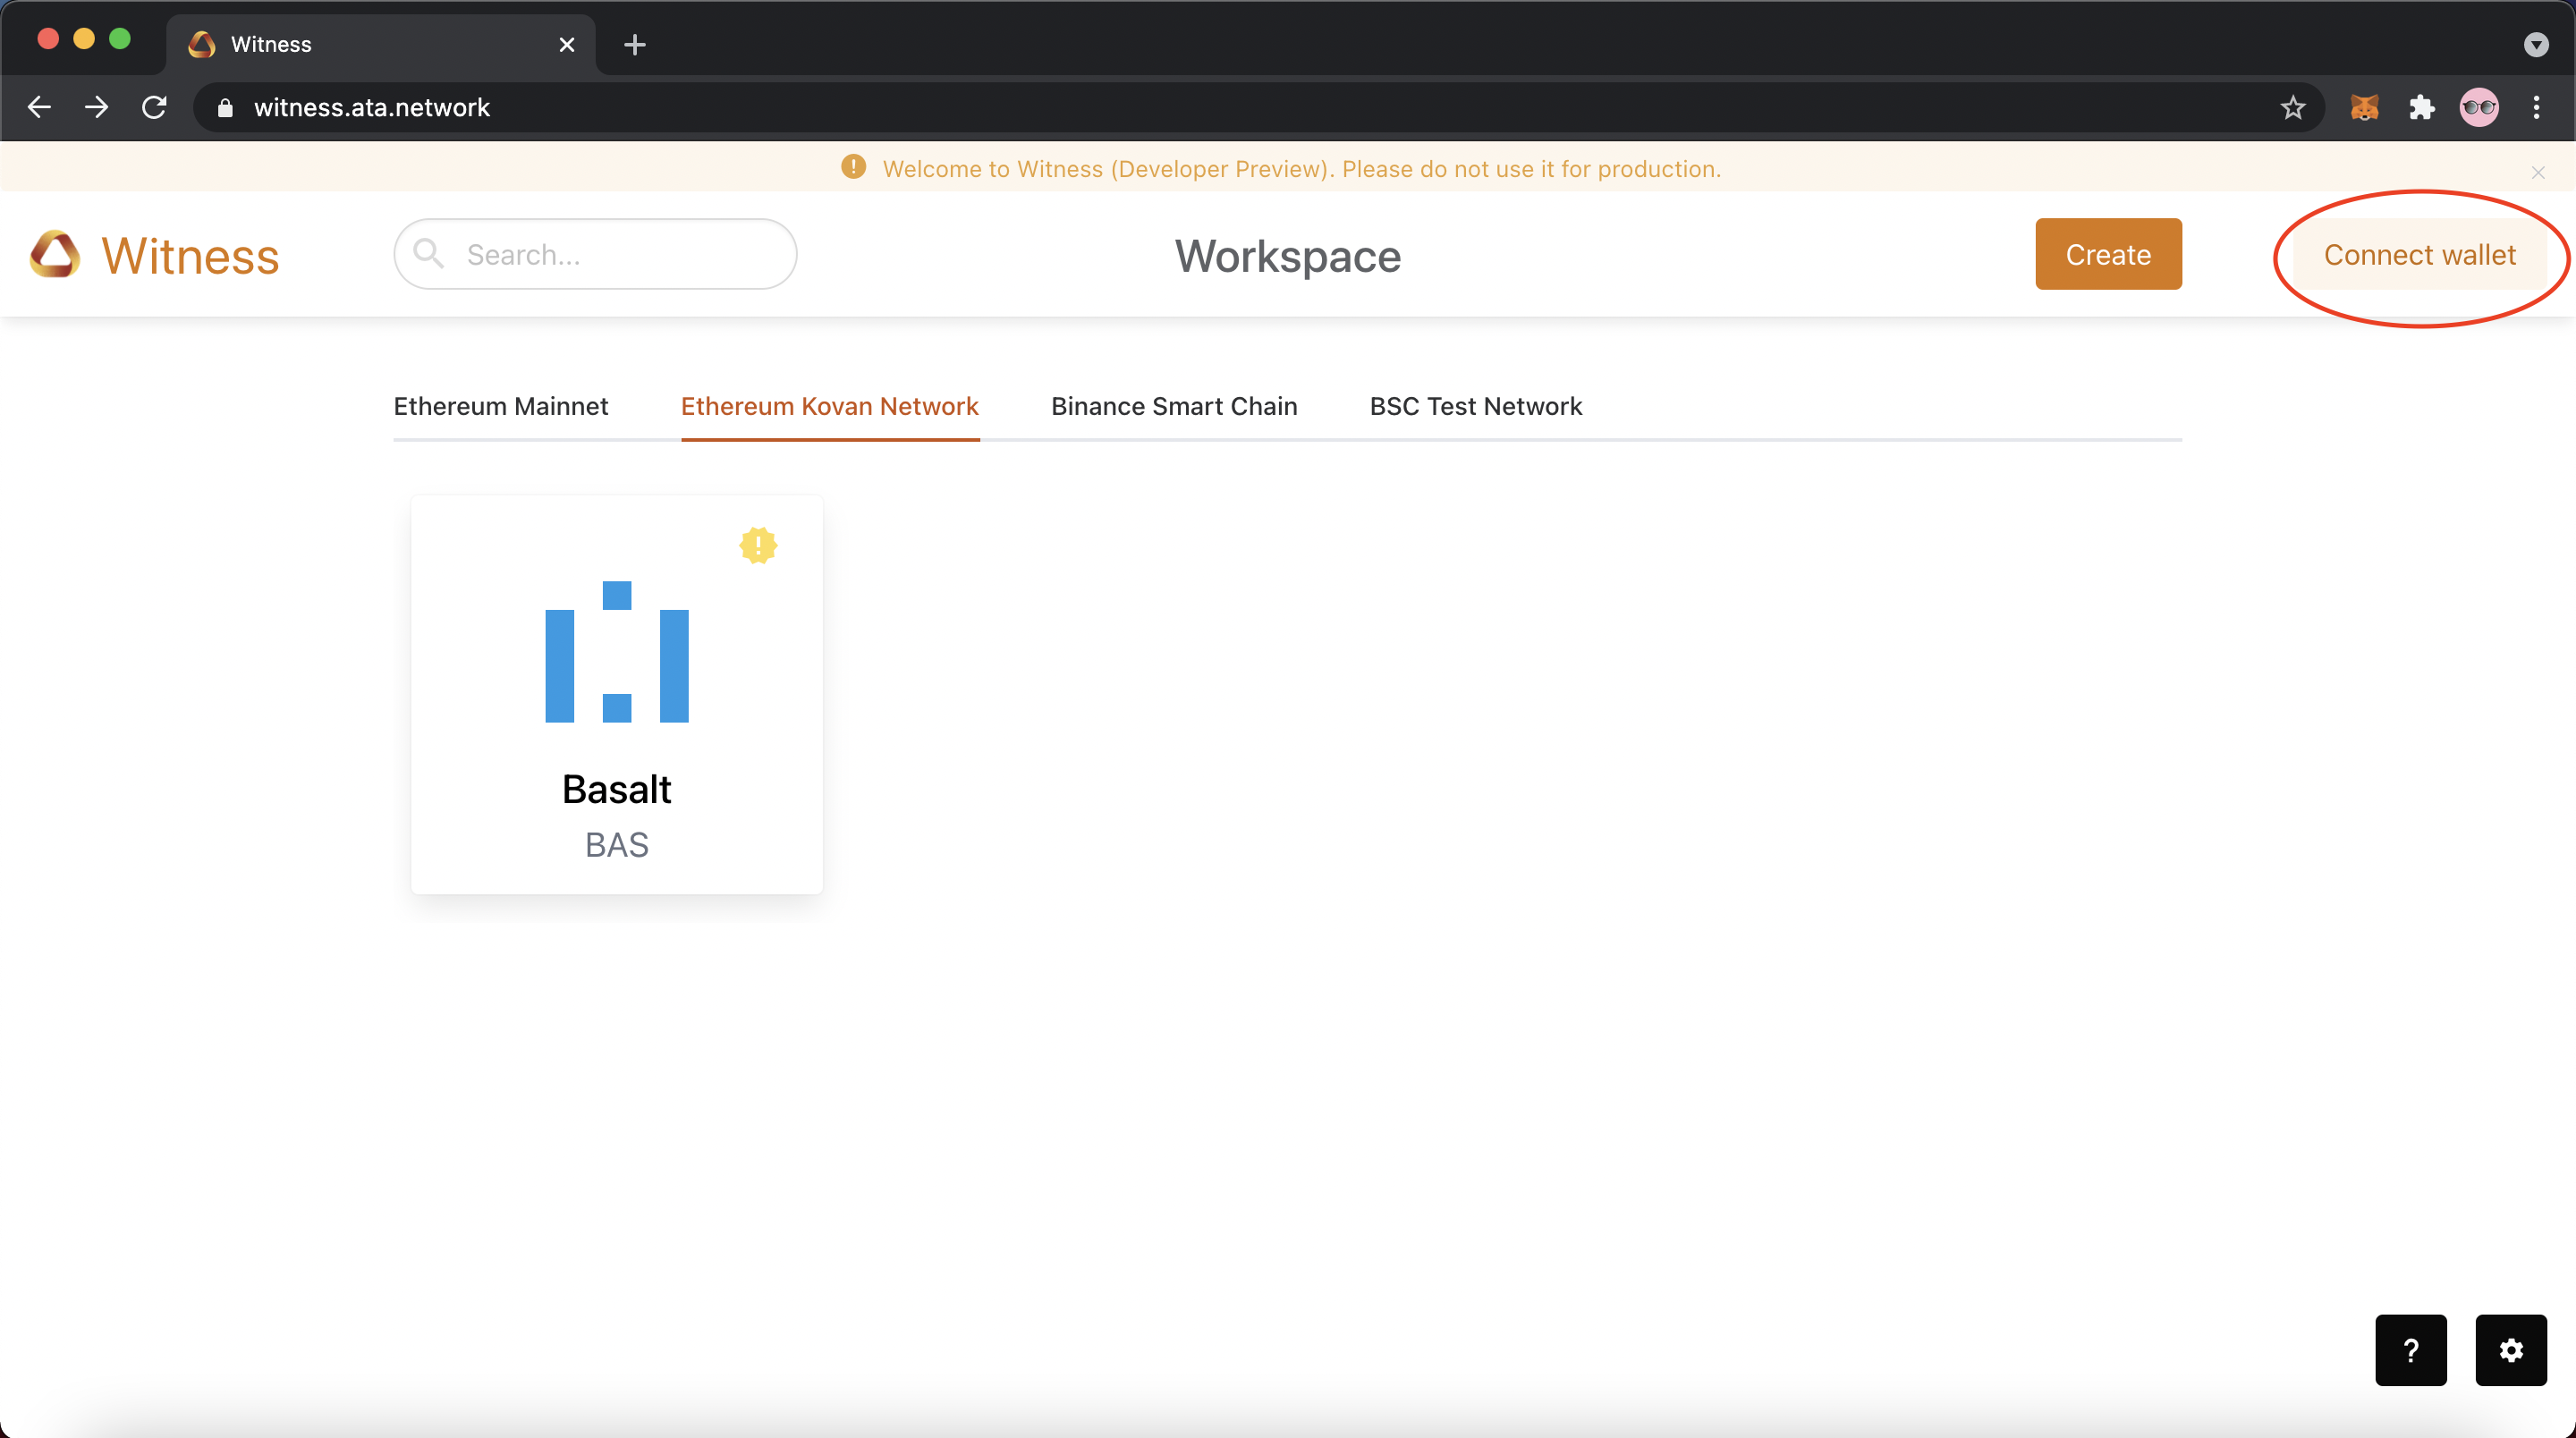Bookmark page with star icon
The image size is (2576, 1438).
click(2292, 107)
